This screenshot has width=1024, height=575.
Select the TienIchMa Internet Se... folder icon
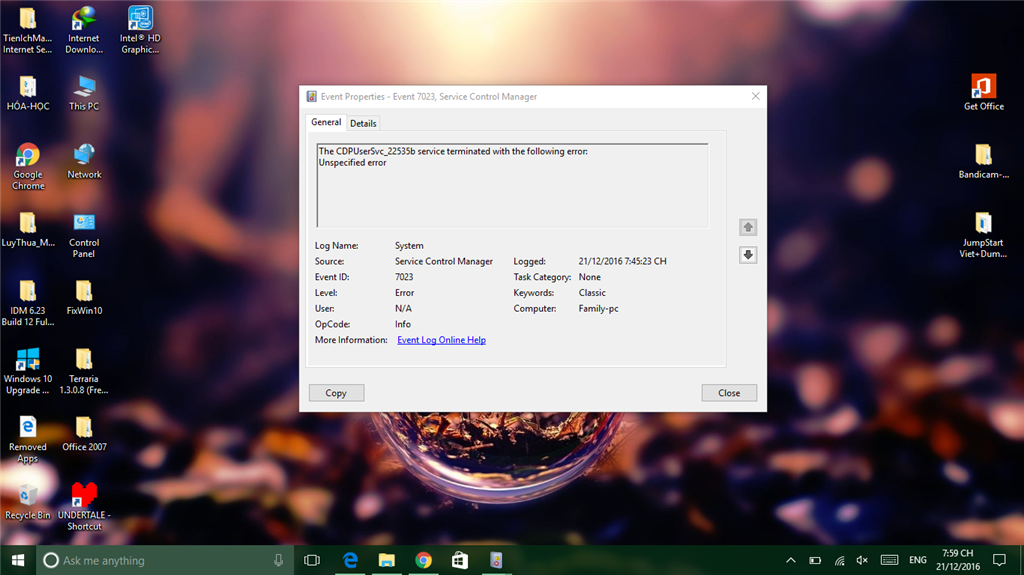[27, 30]
